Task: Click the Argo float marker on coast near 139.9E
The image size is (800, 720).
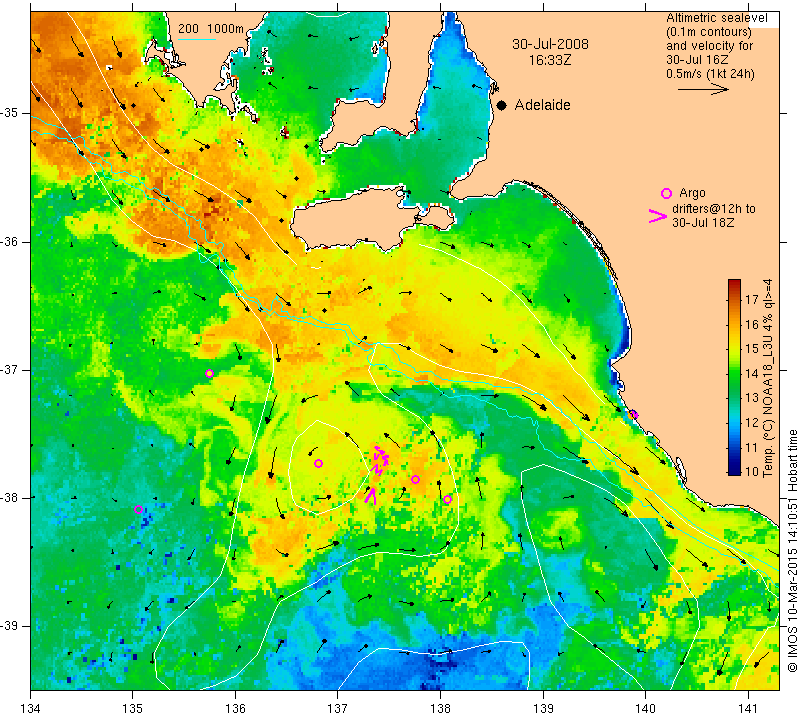Action: [633, 414]
